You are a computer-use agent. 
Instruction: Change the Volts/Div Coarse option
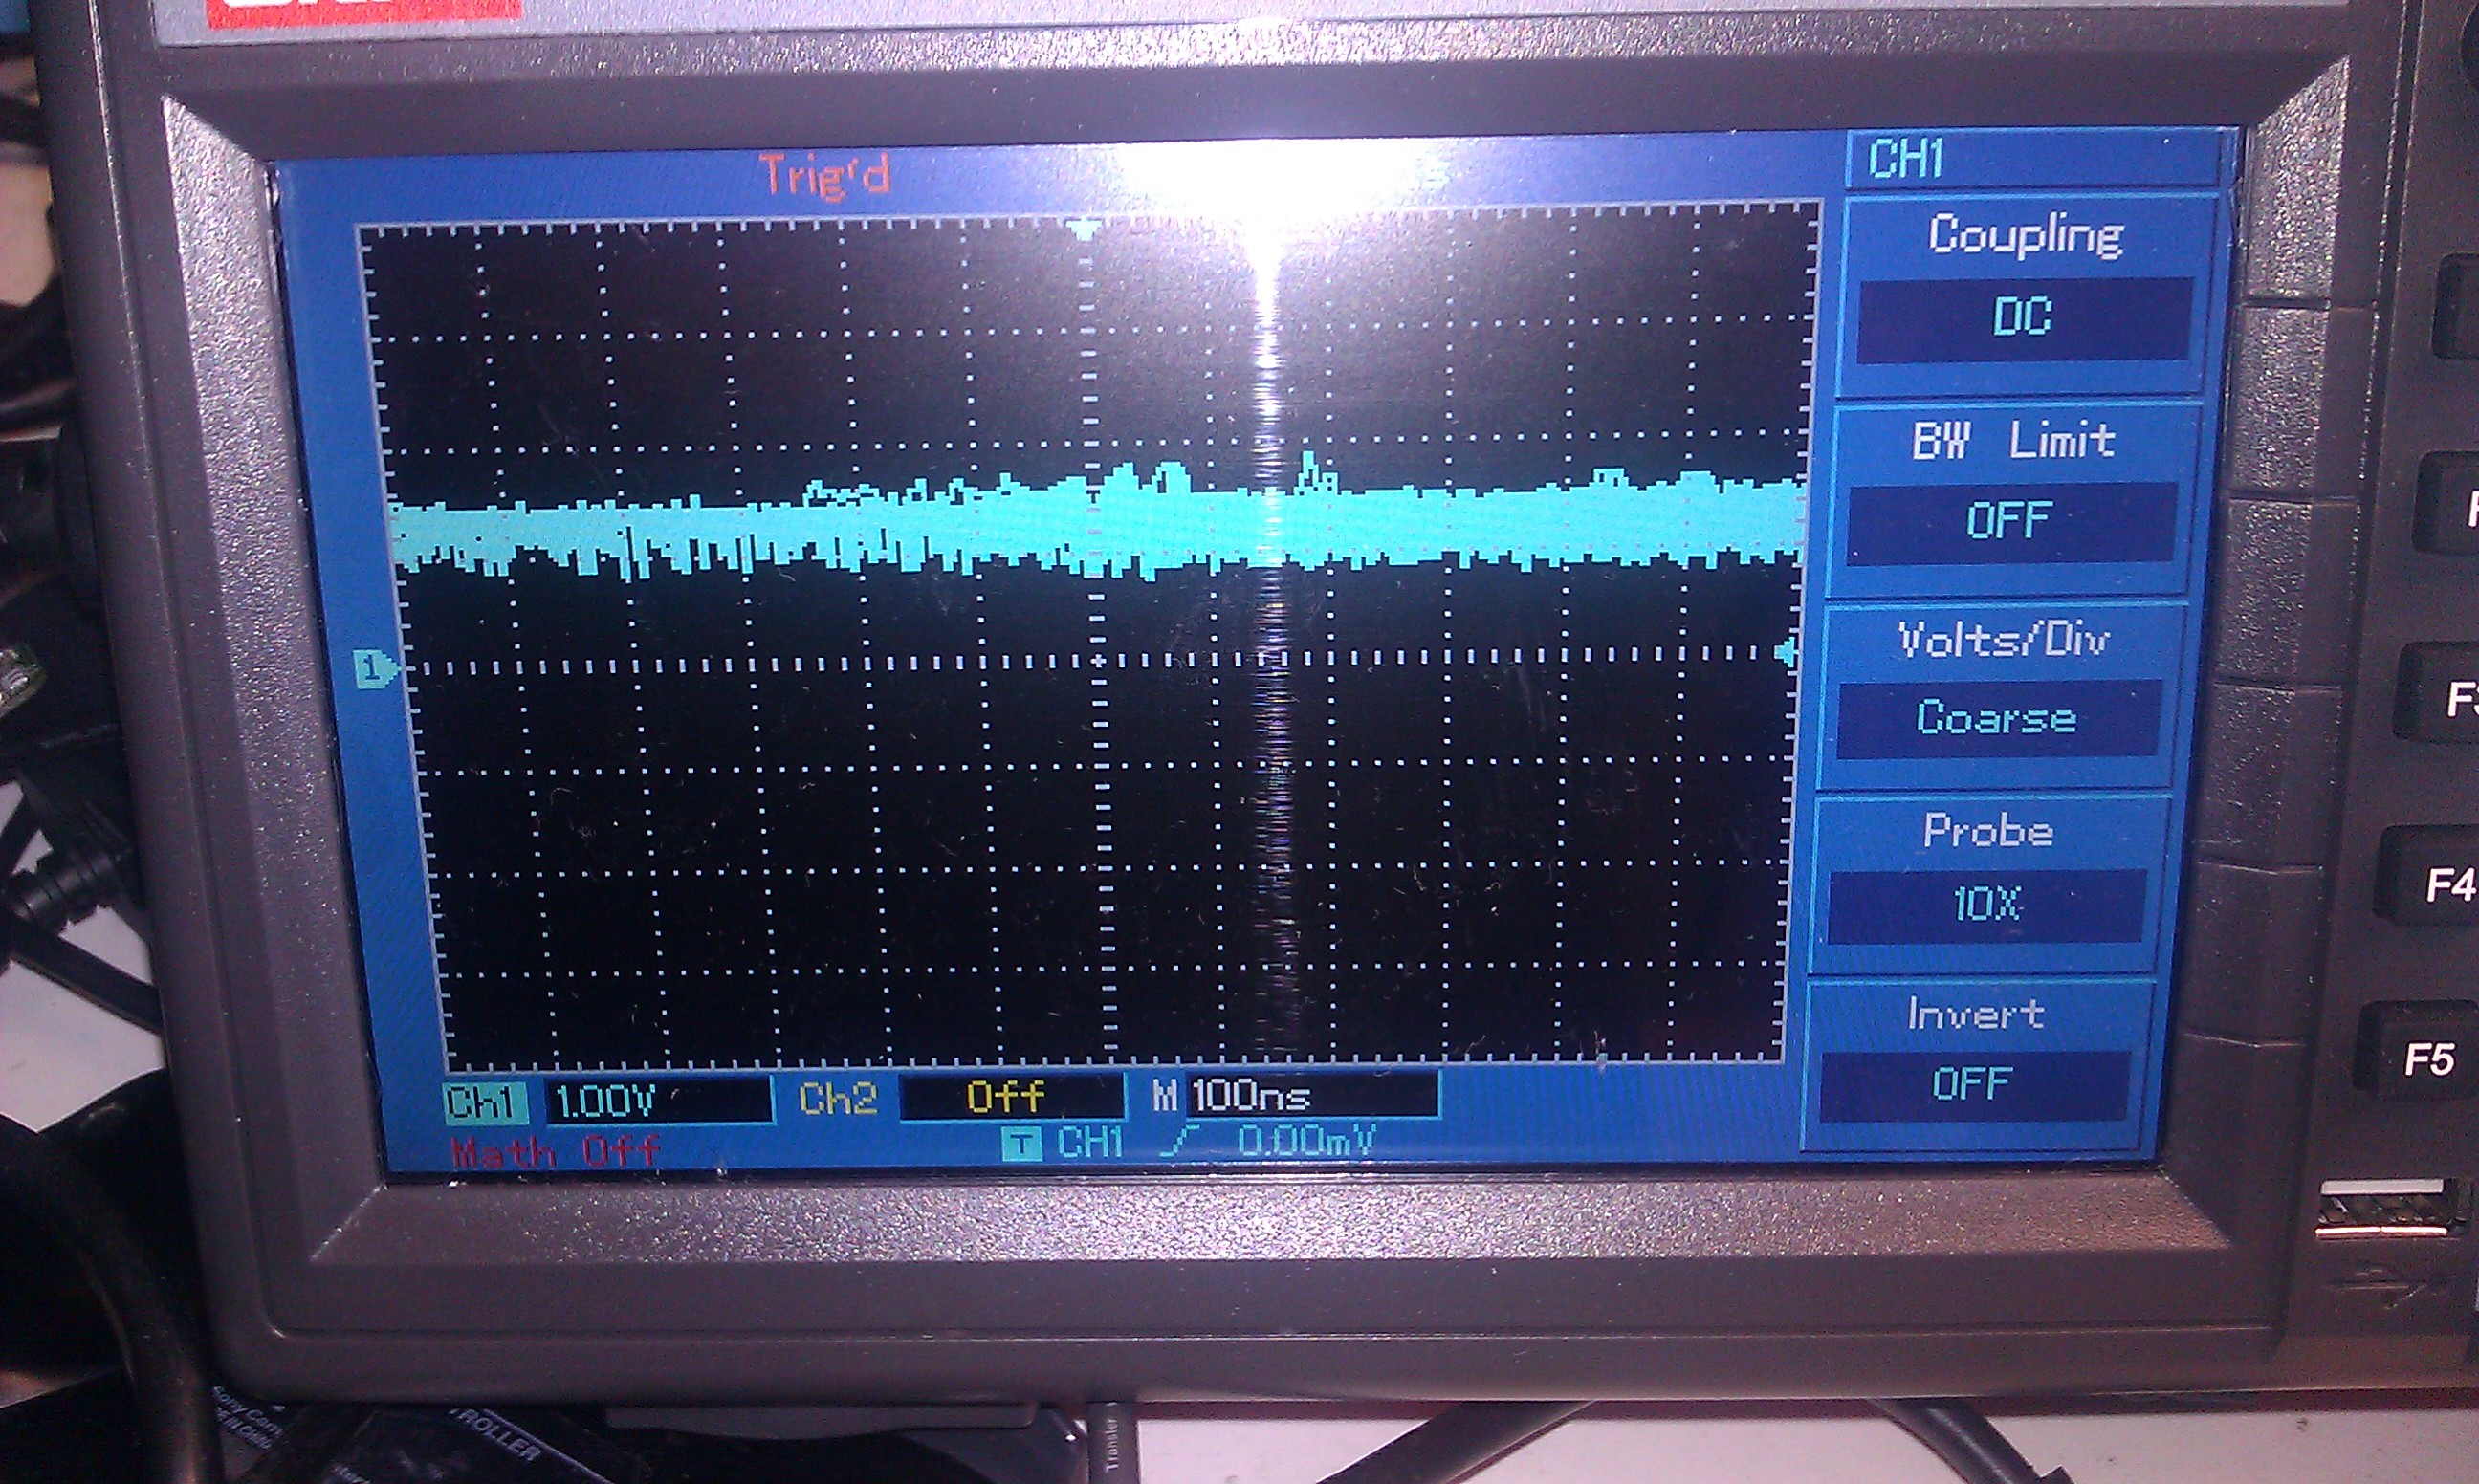(x=1996, y=718)
